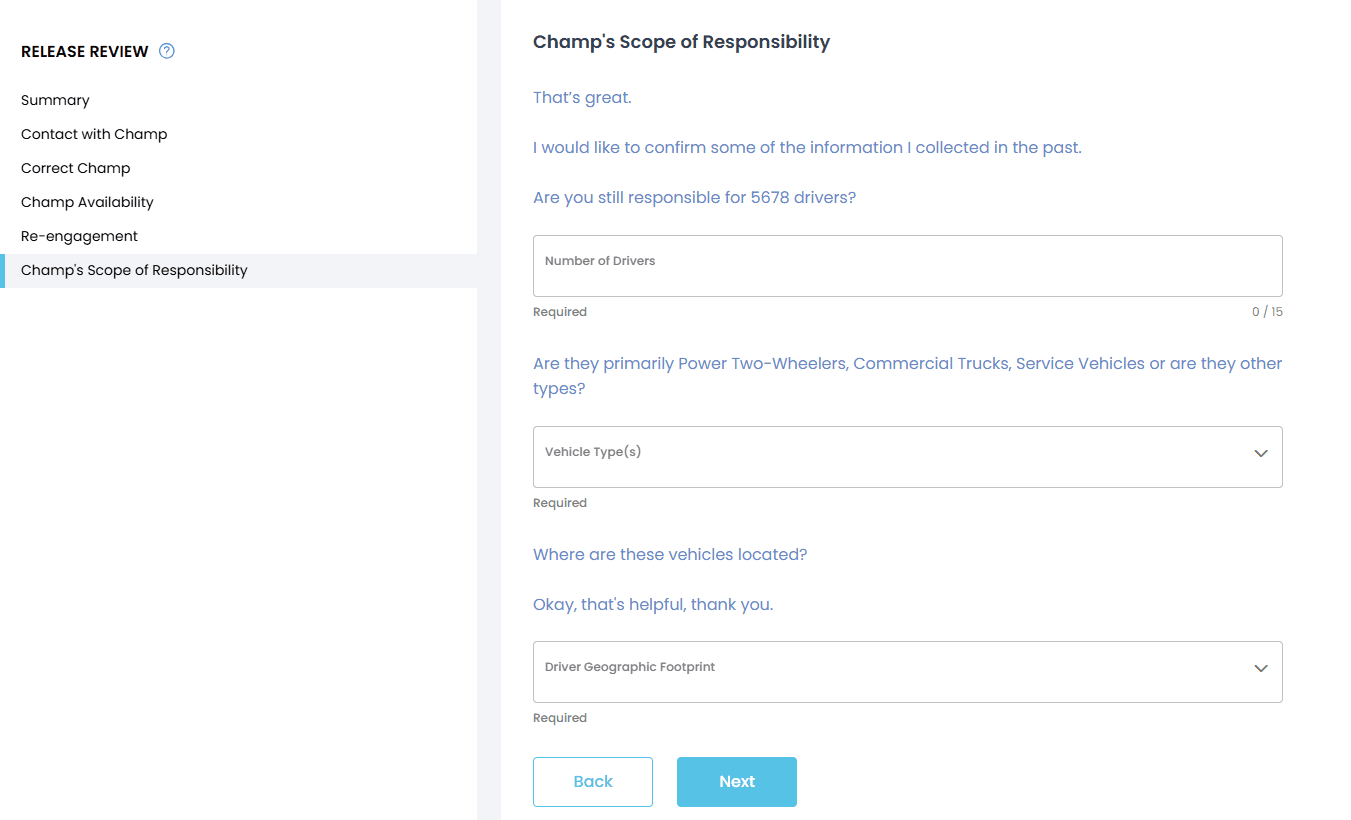This screenshot has height=820, width=1351.
Task: Click the Next button
Action: (737, 782)
